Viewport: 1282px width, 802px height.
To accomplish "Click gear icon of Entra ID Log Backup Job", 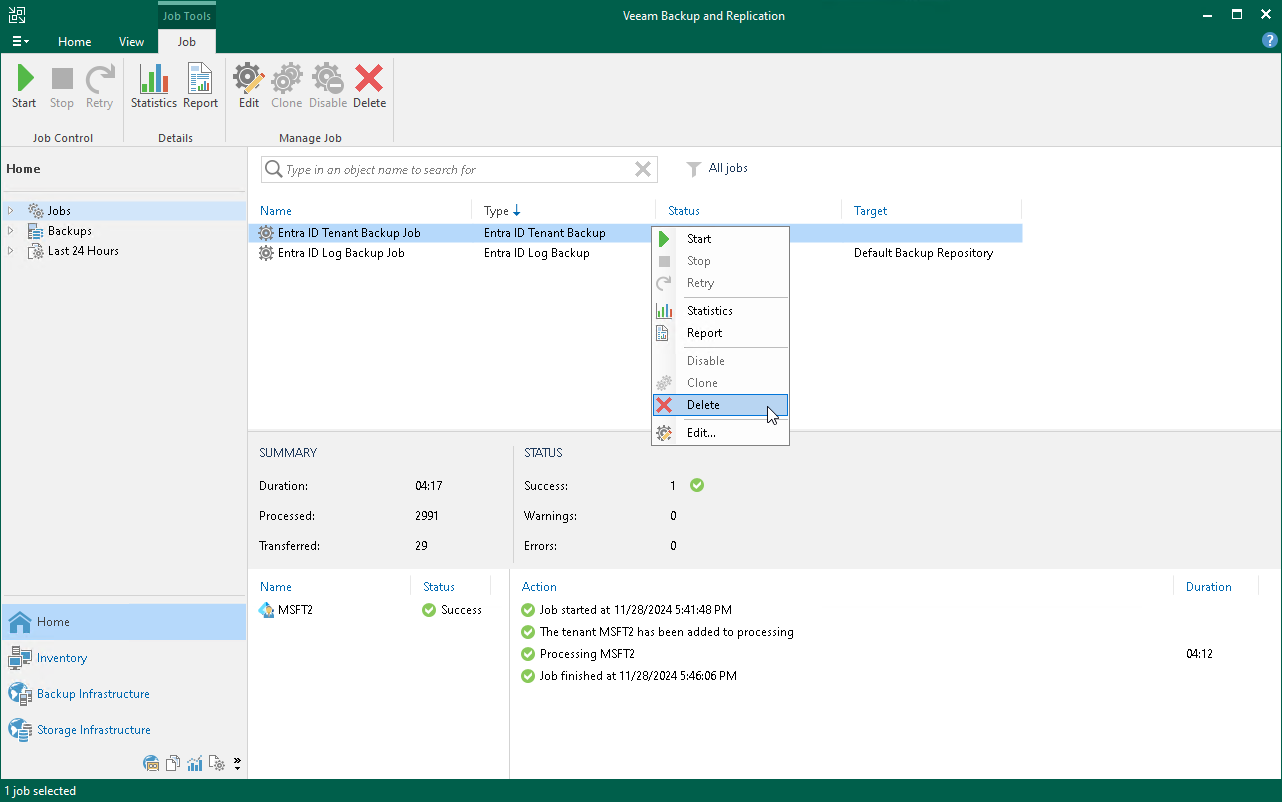I will pos(266,253).
